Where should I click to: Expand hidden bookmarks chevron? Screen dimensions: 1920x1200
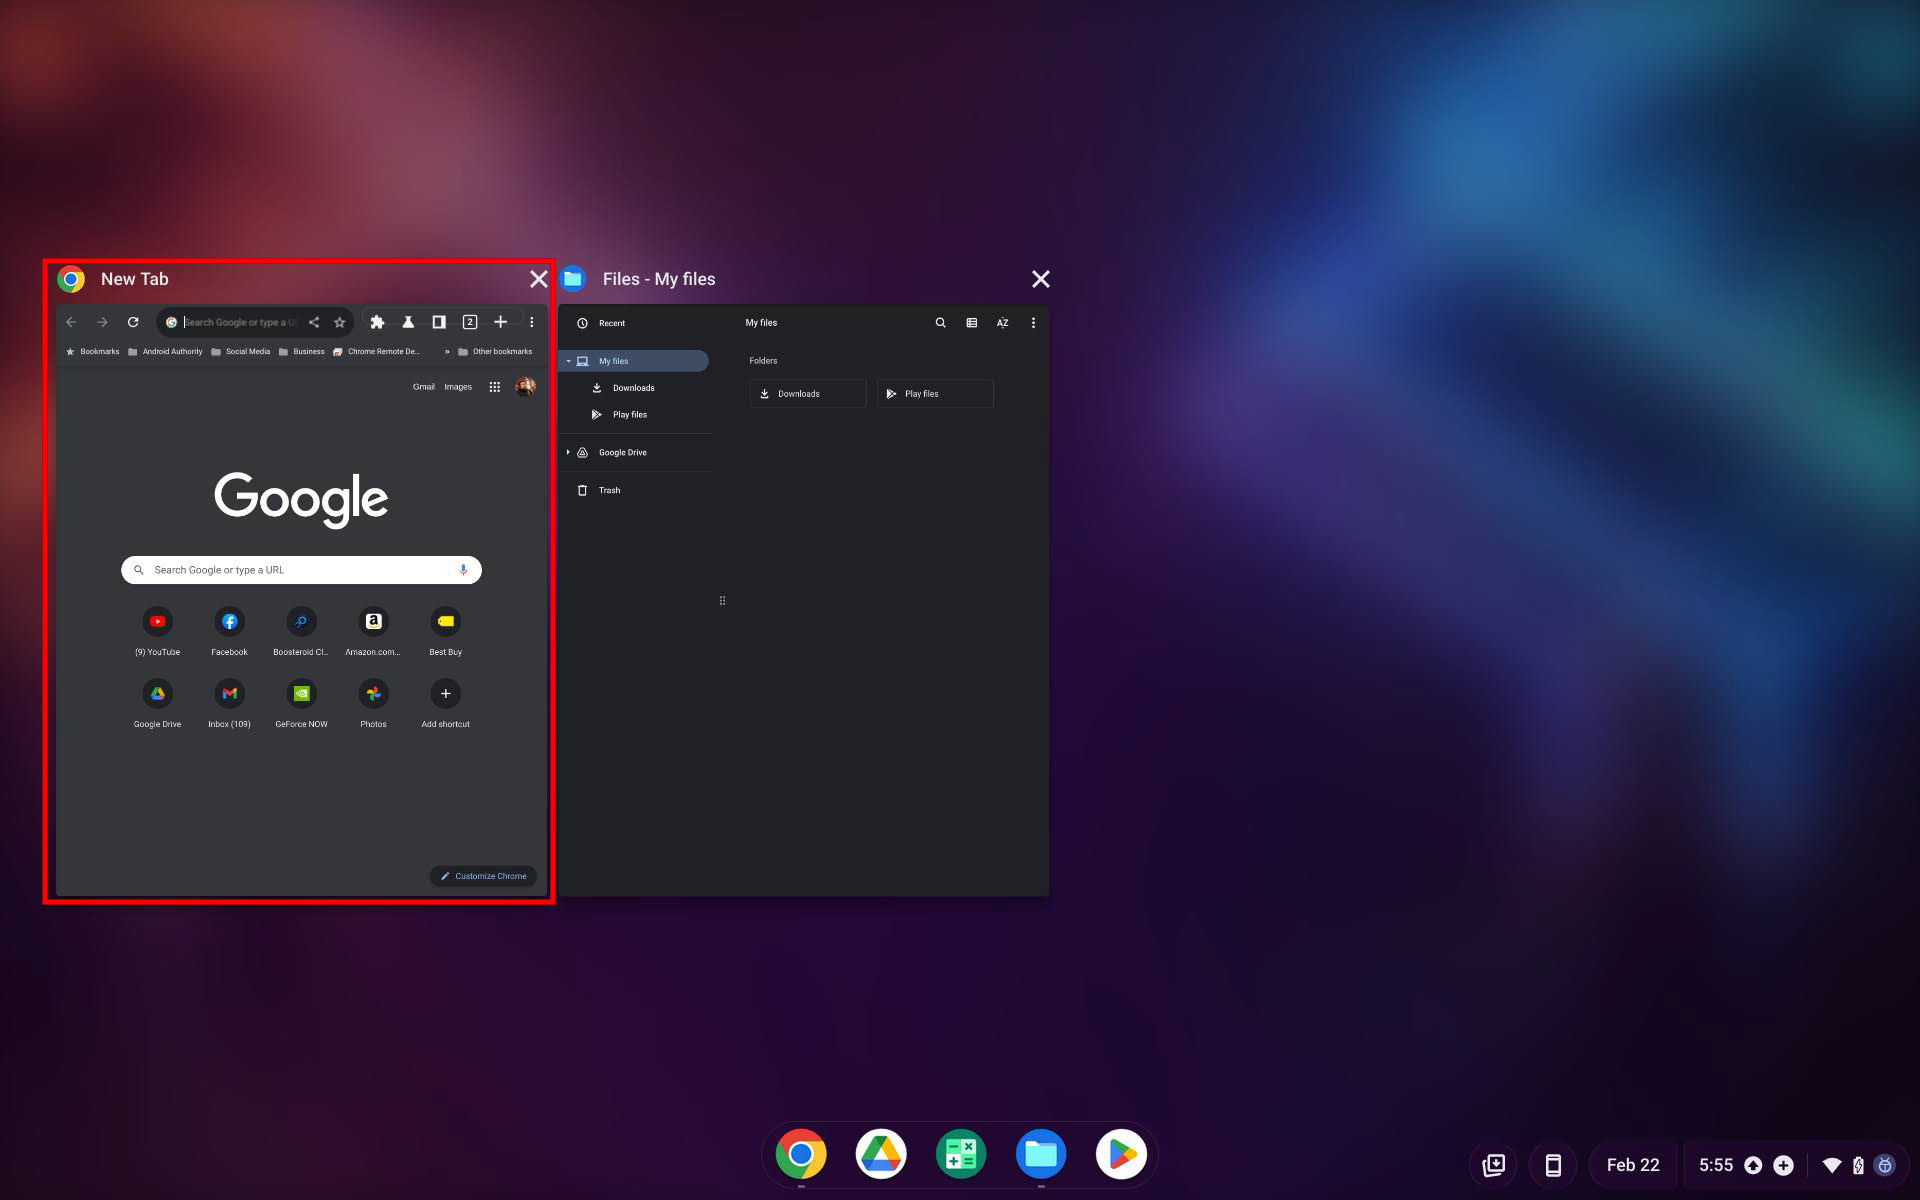tap(447, 352)
